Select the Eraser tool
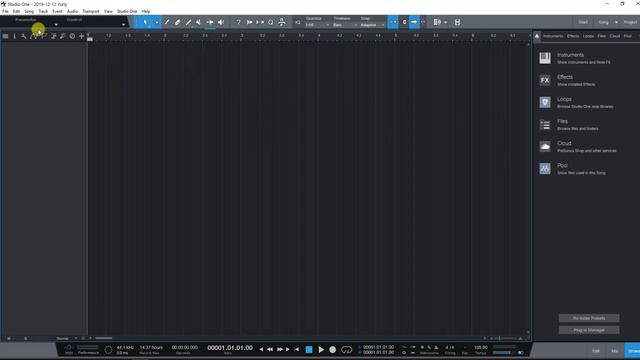640x360 pixels. pos(178,22)
